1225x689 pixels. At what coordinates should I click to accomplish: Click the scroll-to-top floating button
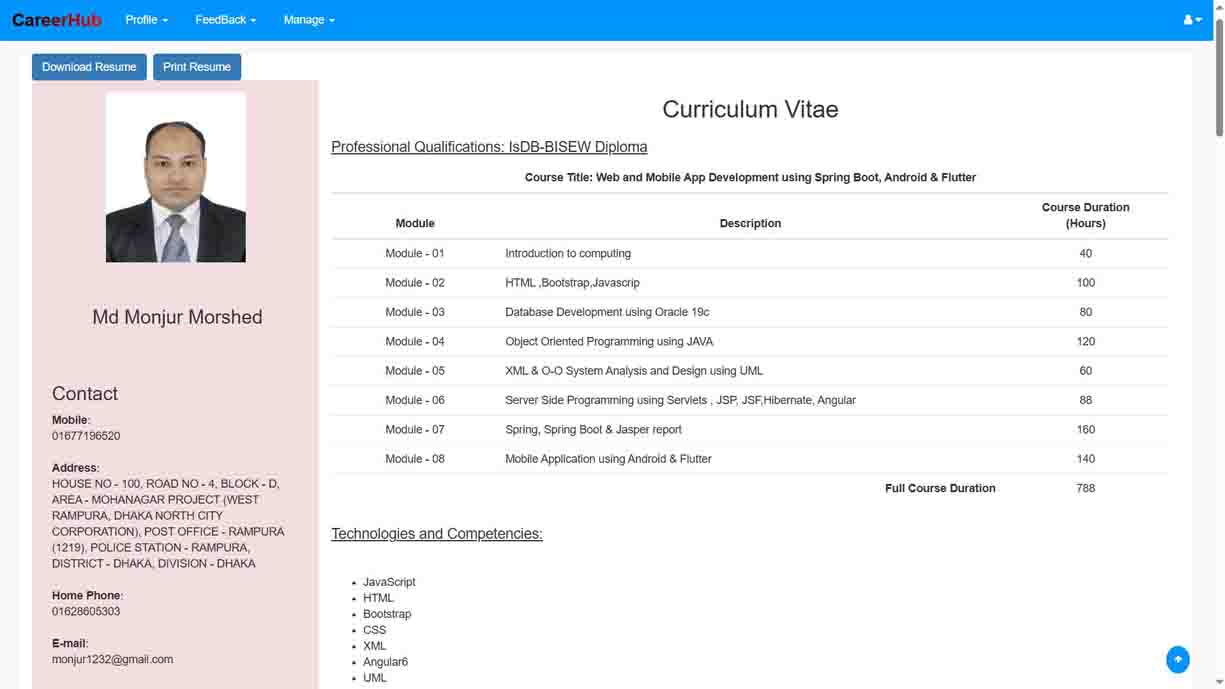click(1178, 660)
